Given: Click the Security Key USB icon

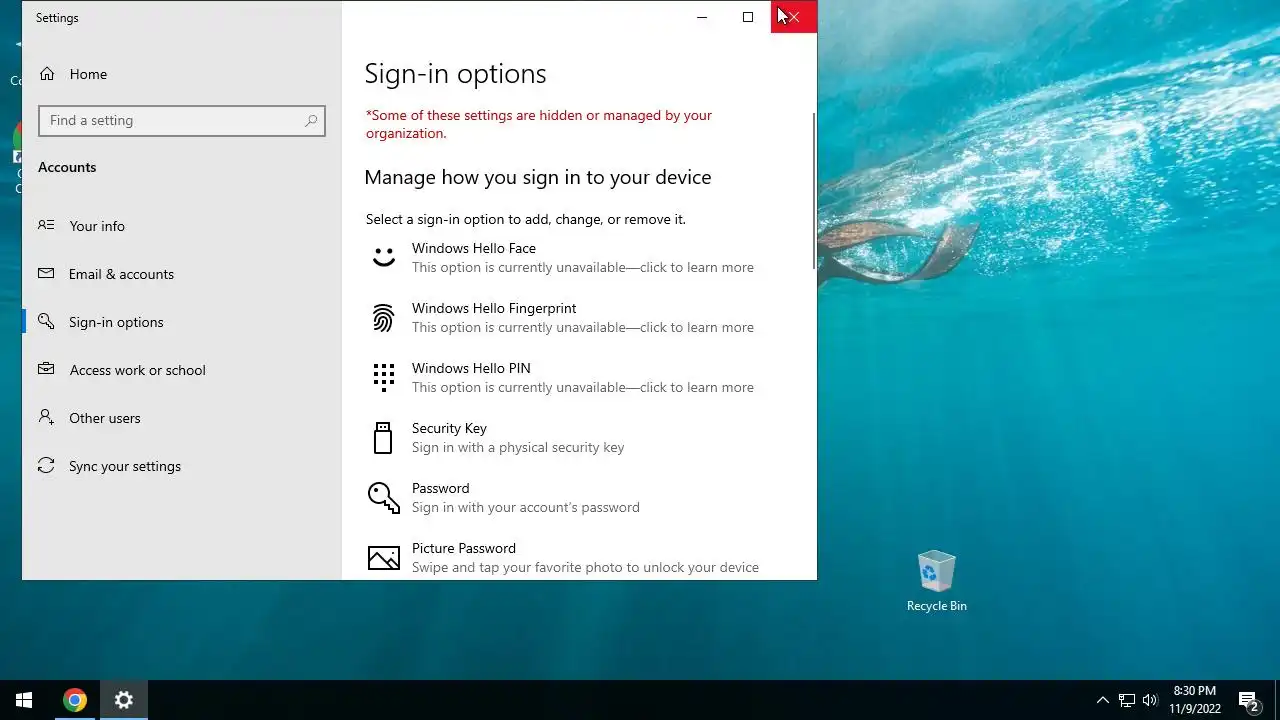Looking at the screenshot, I should click(383, 437).
